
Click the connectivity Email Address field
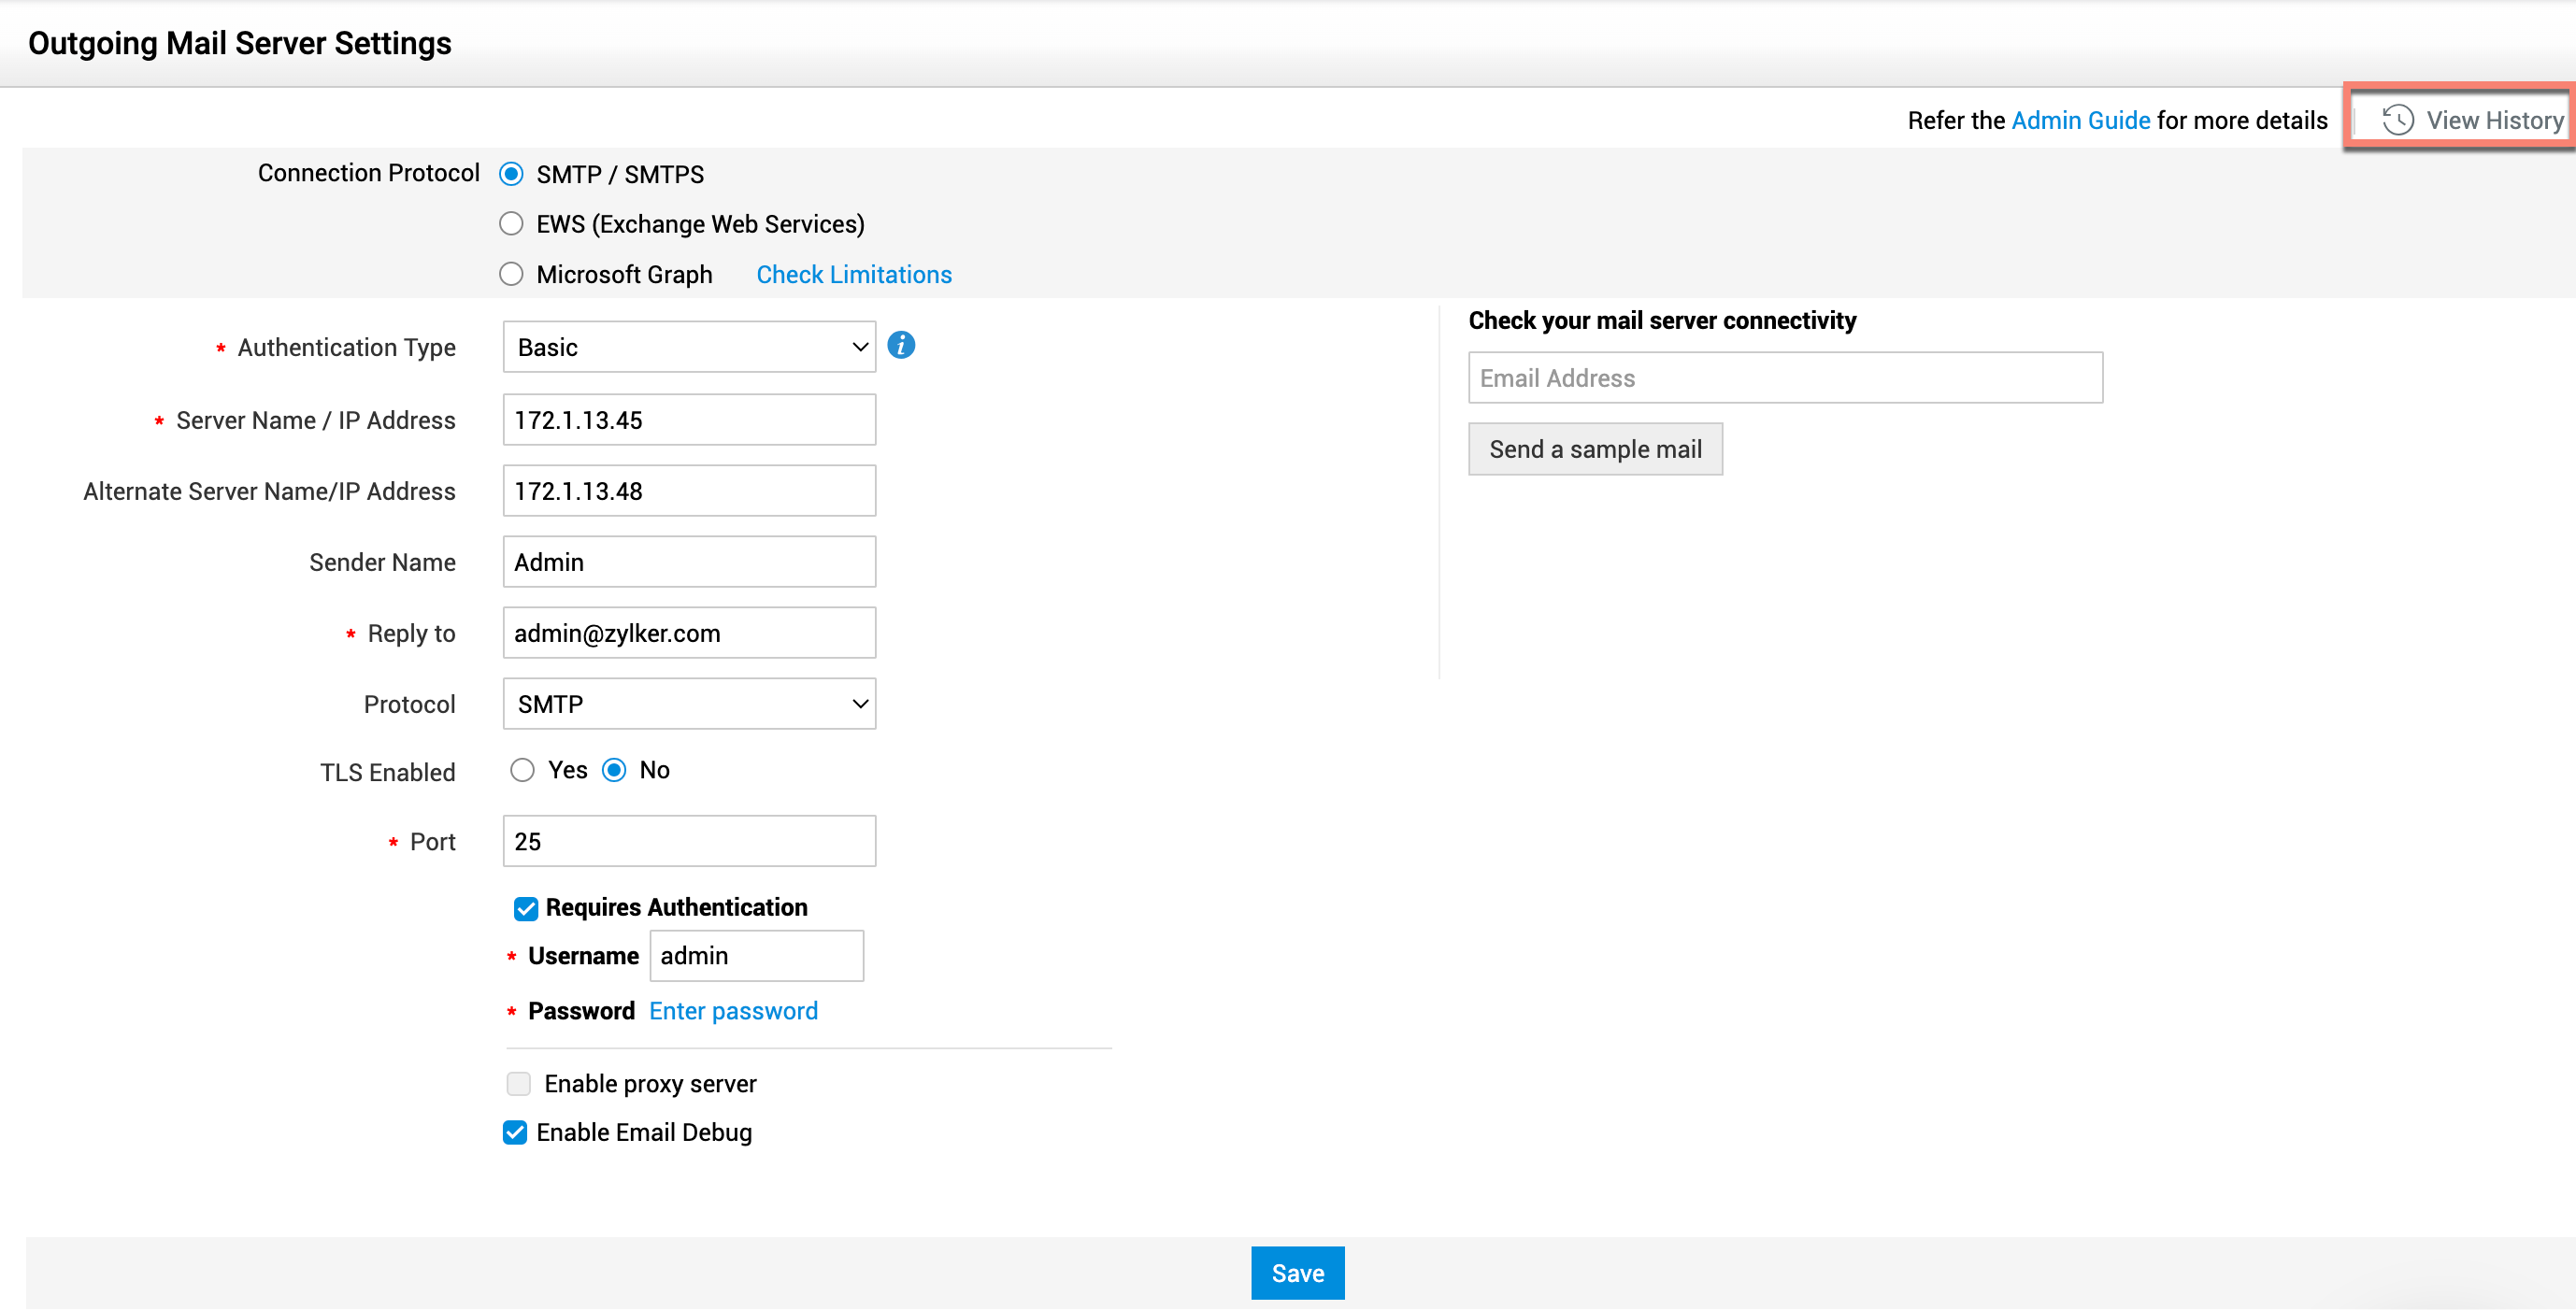click(x=1785, y=378)
